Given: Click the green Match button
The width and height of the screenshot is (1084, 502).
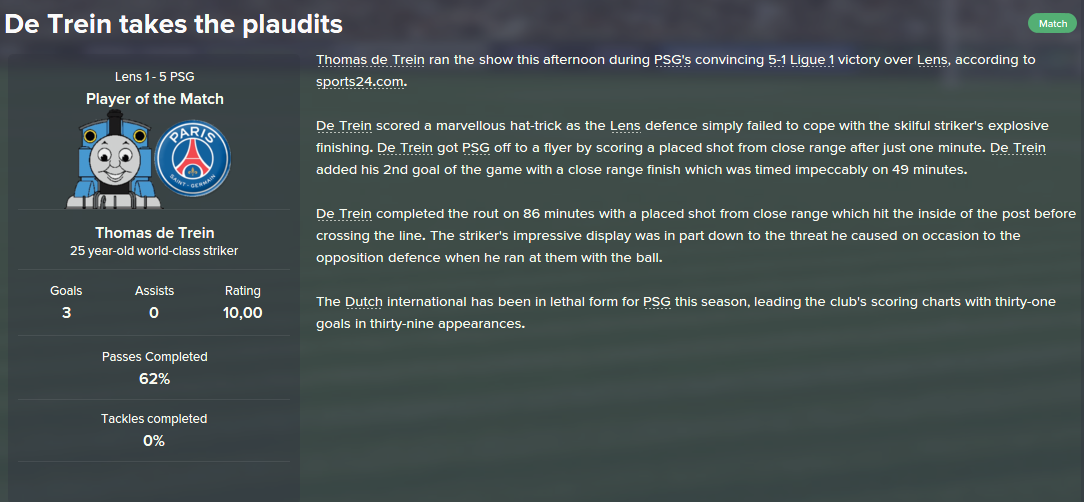Looking at the screenshot, I should click(1052, 24).
